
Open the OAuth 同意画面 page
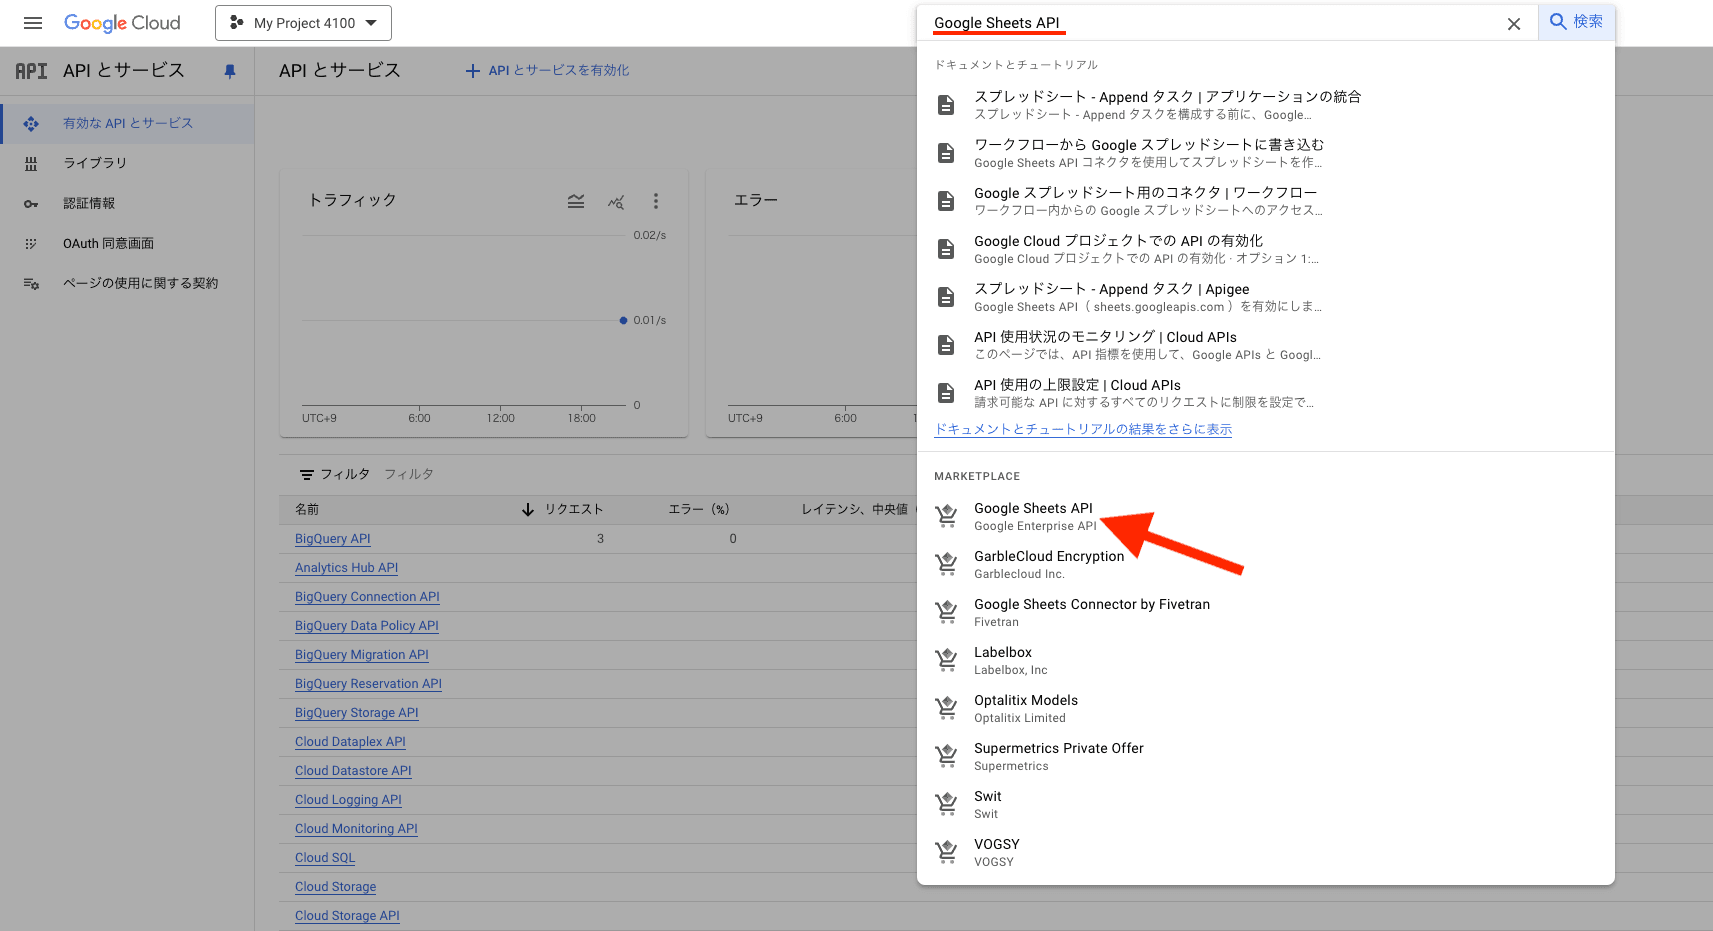point(110,243)
